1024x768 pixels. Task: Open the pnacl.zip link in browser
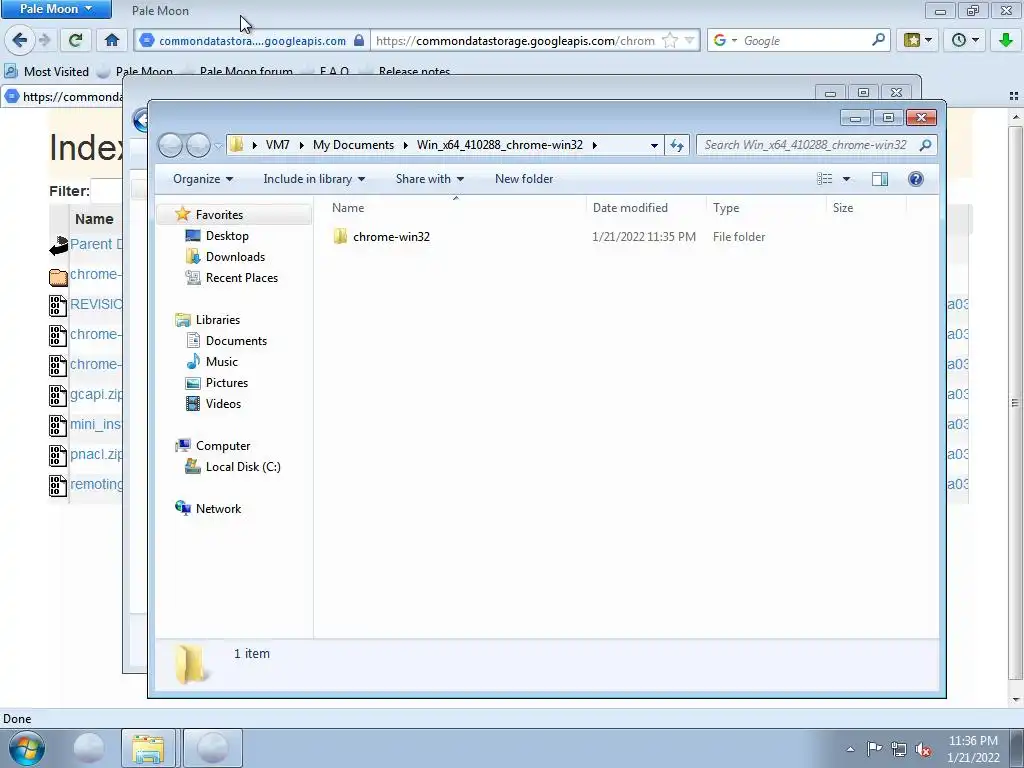point(96,454)
